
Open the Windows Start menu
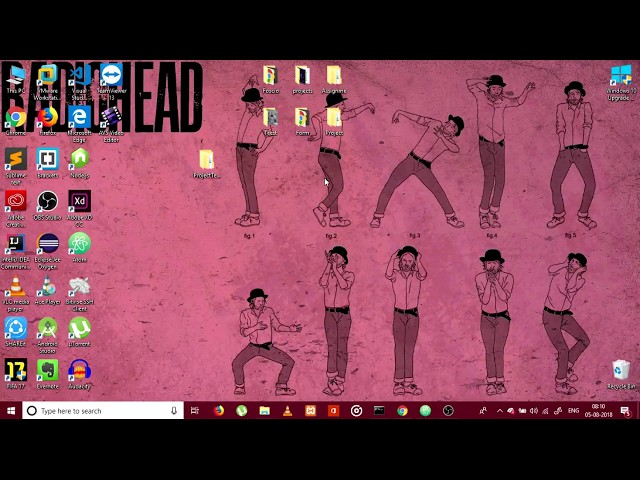pyautogui.click(x=11, y=411)
